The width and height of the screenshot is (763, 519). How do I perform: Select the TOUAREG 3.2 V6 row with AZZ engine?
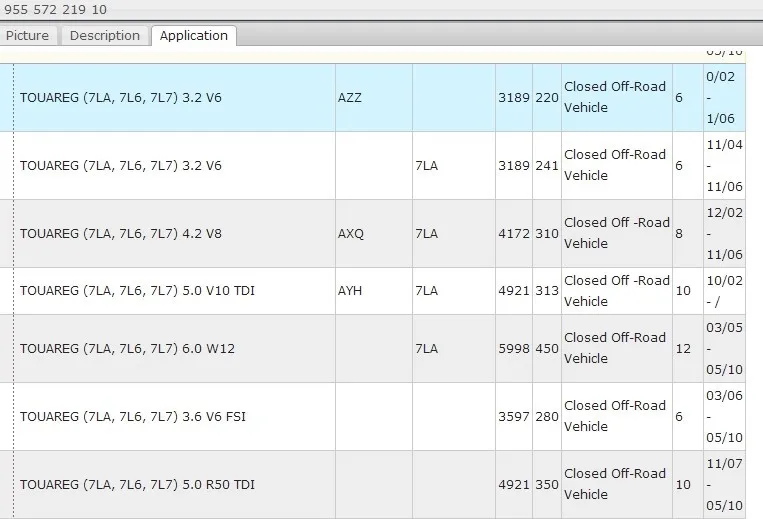pos(372,97)
